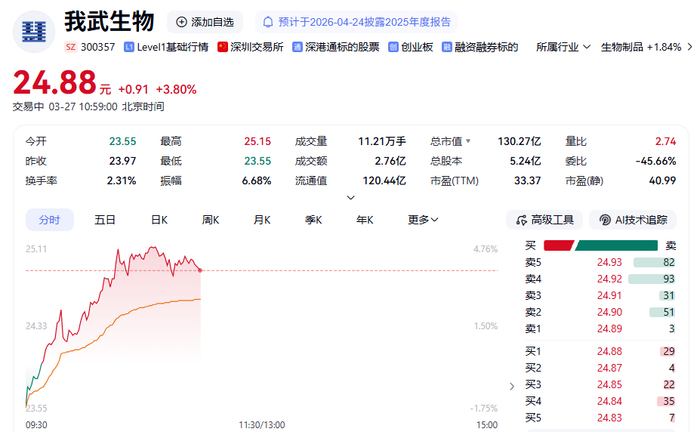Click the 委比 value -45.66%
Screen dimensions: 700x432
pyautogui.click(x=656, y=161)
